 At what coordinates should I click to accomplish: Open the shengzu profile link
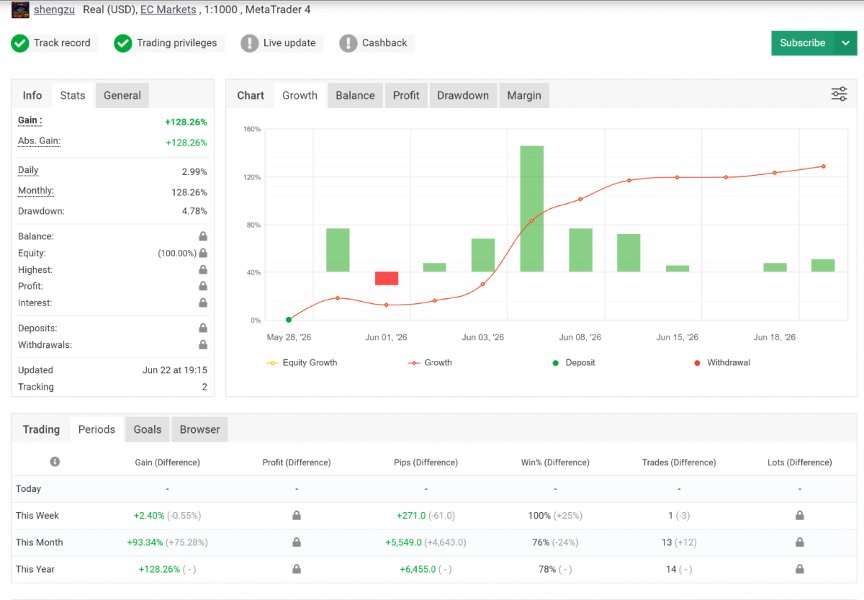(x=54, y=9)
